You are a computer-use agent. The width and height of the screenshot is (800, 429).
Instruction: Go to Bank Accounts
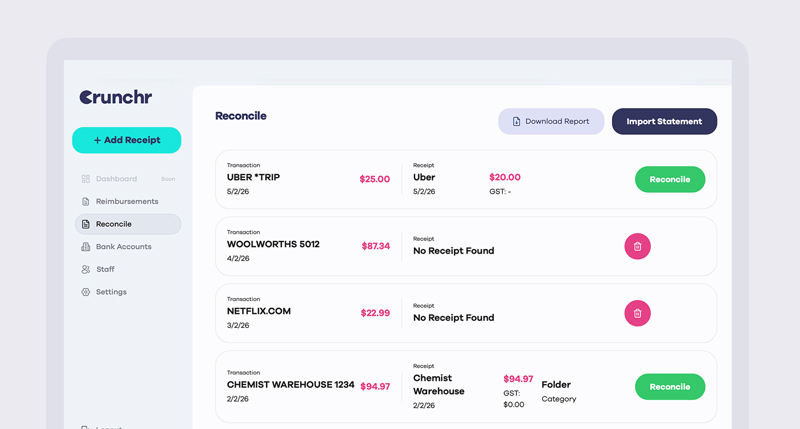pyautogui.click(x=128, y=246)
